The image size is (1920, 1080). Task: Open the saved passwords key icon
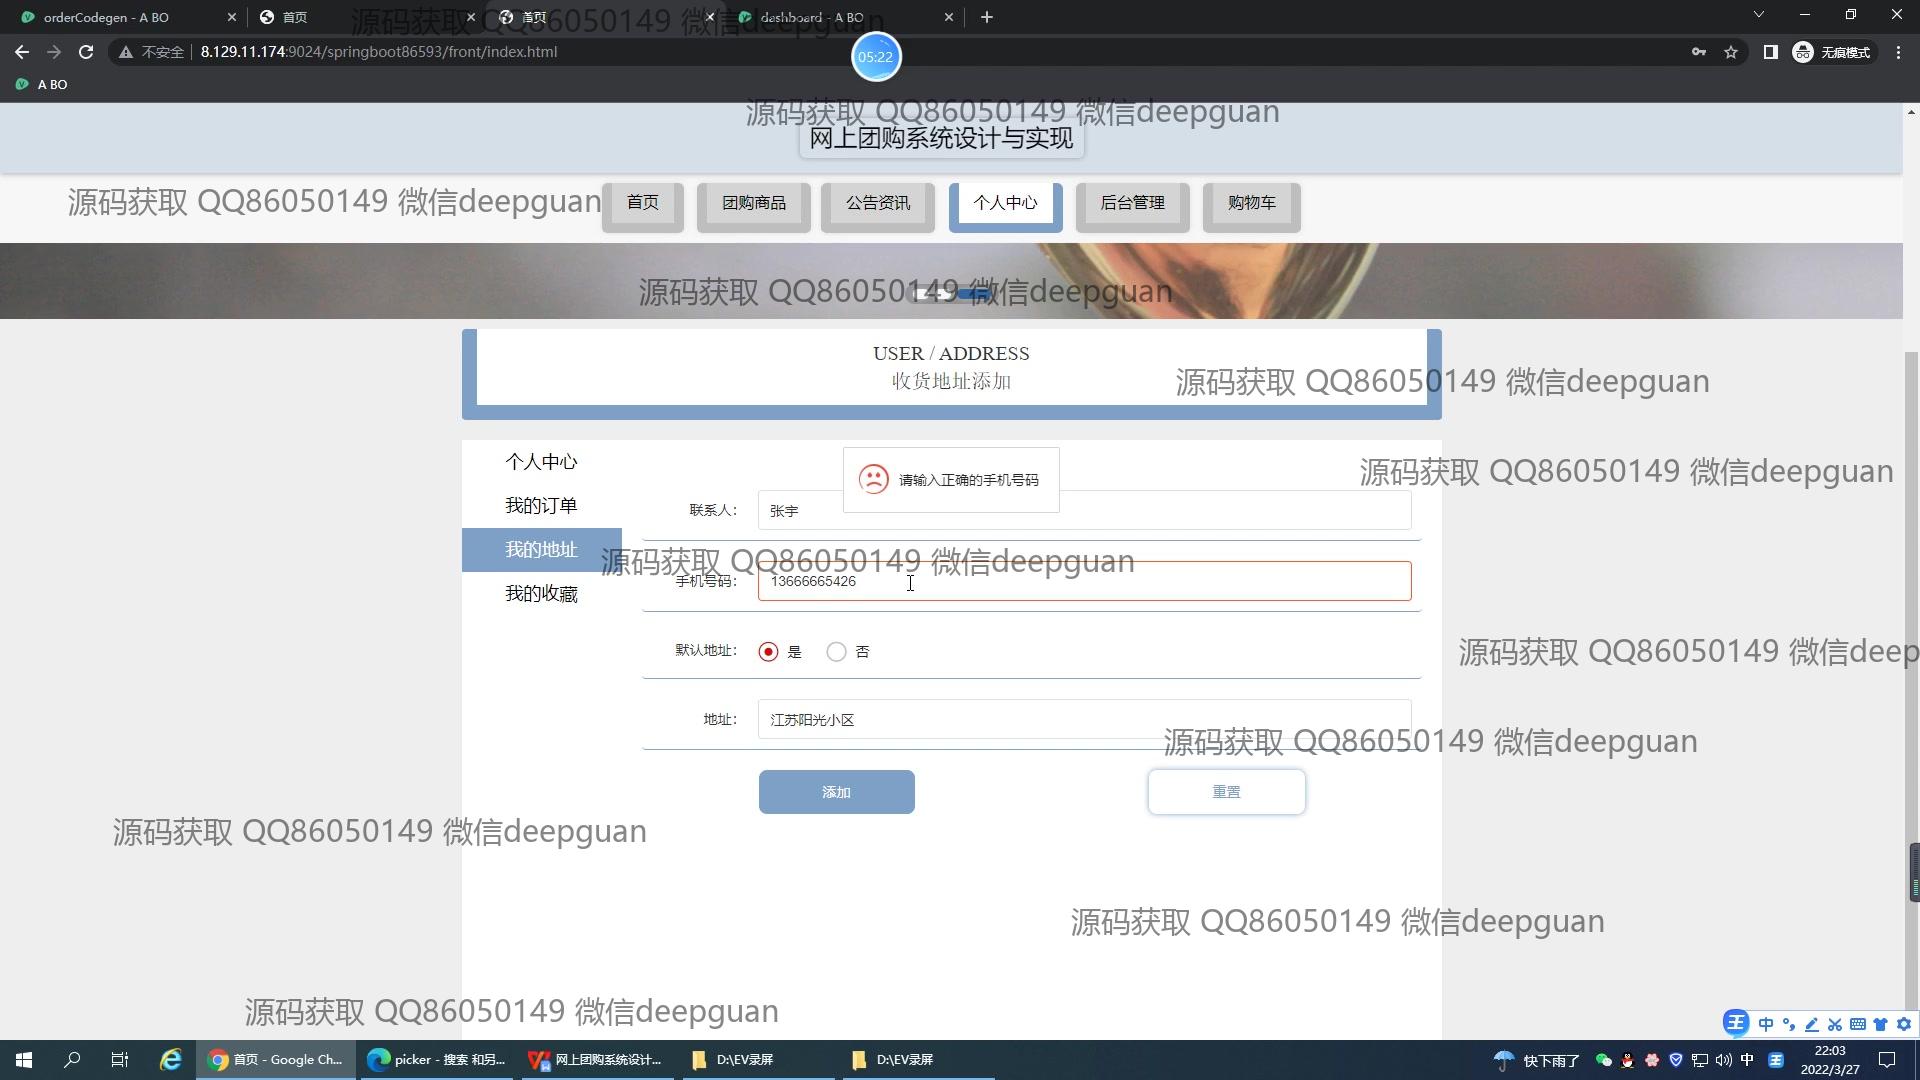coord(1698,52)
